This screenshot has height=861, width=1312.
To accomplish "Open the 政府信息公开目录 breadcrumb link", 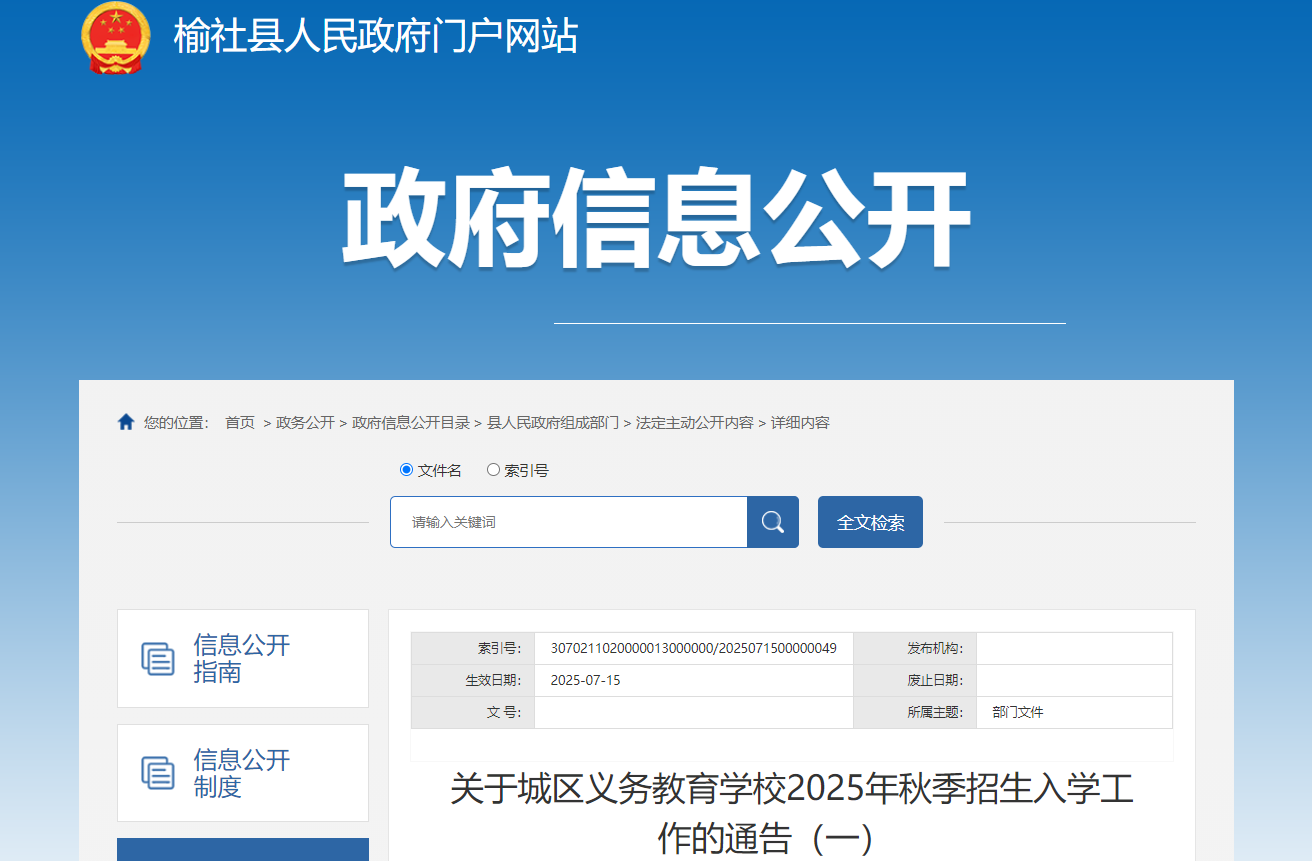I will click(x=411, y=423).
